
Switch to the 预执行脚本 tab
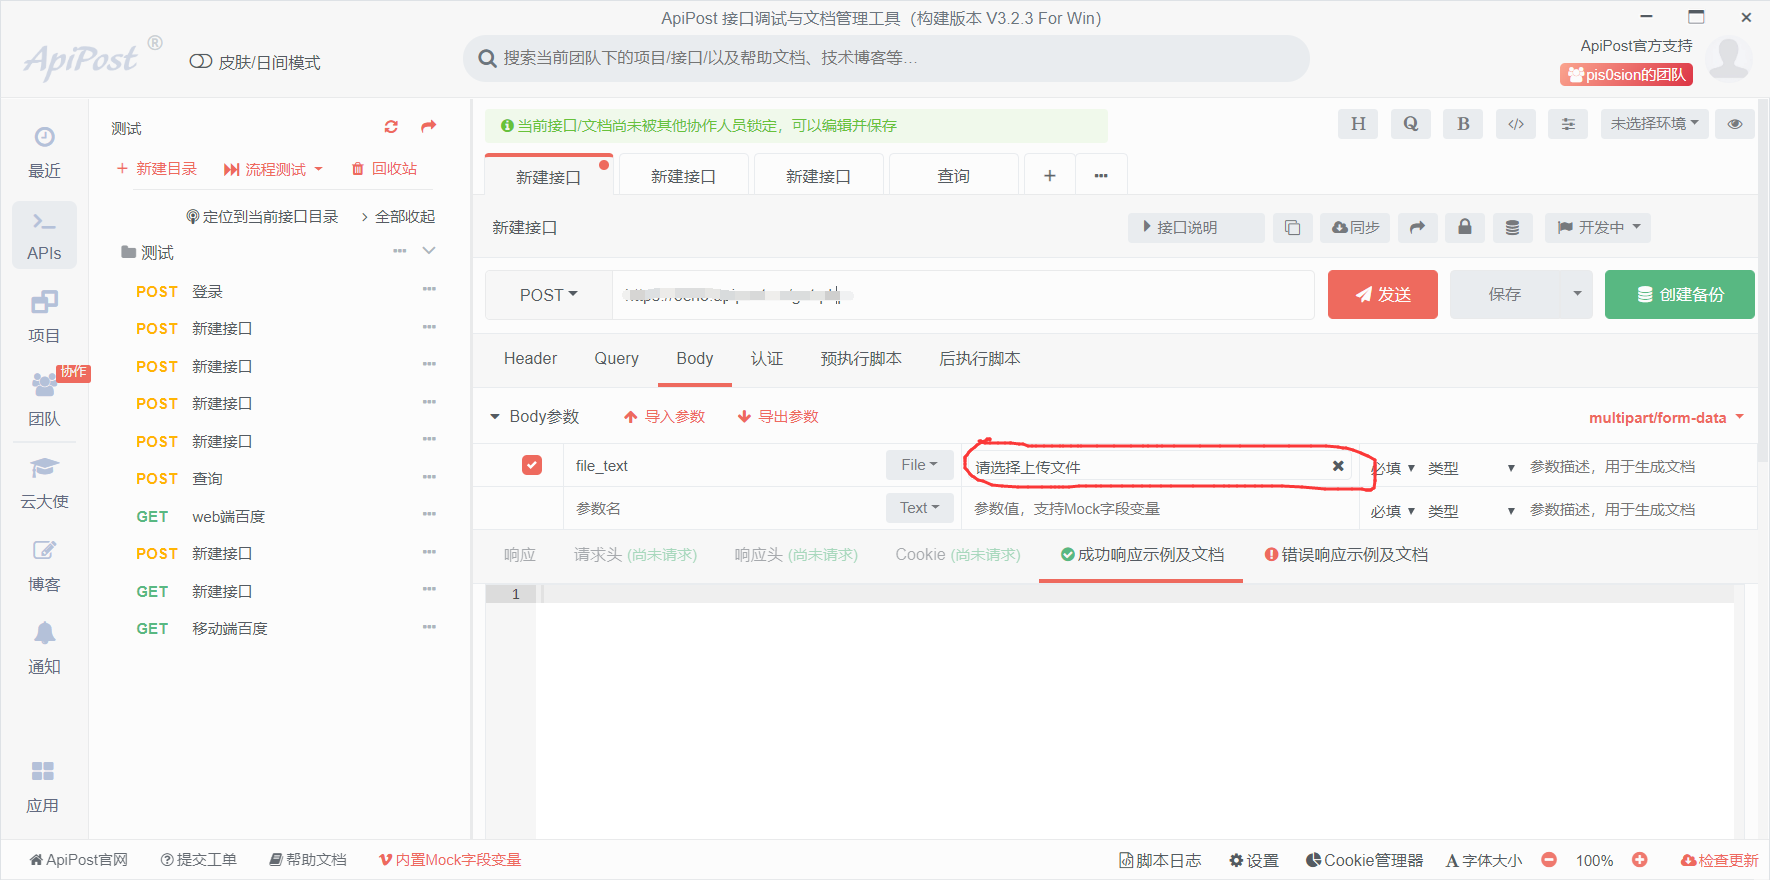[x=861, y=359]
